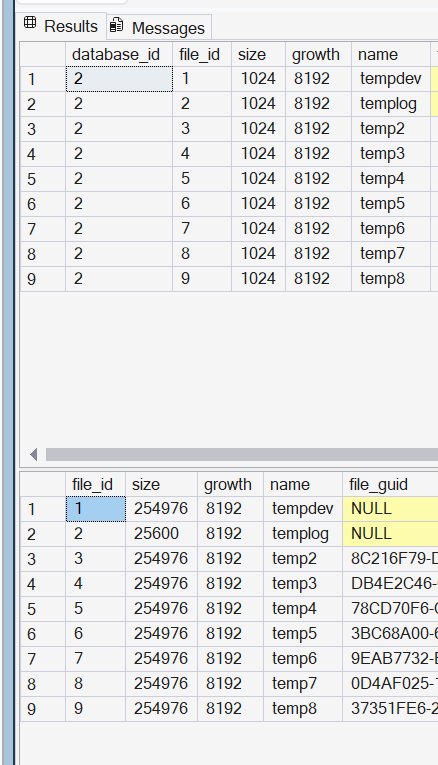
Task: Select temp8 name cell in bottom grid
Action: 303,709
